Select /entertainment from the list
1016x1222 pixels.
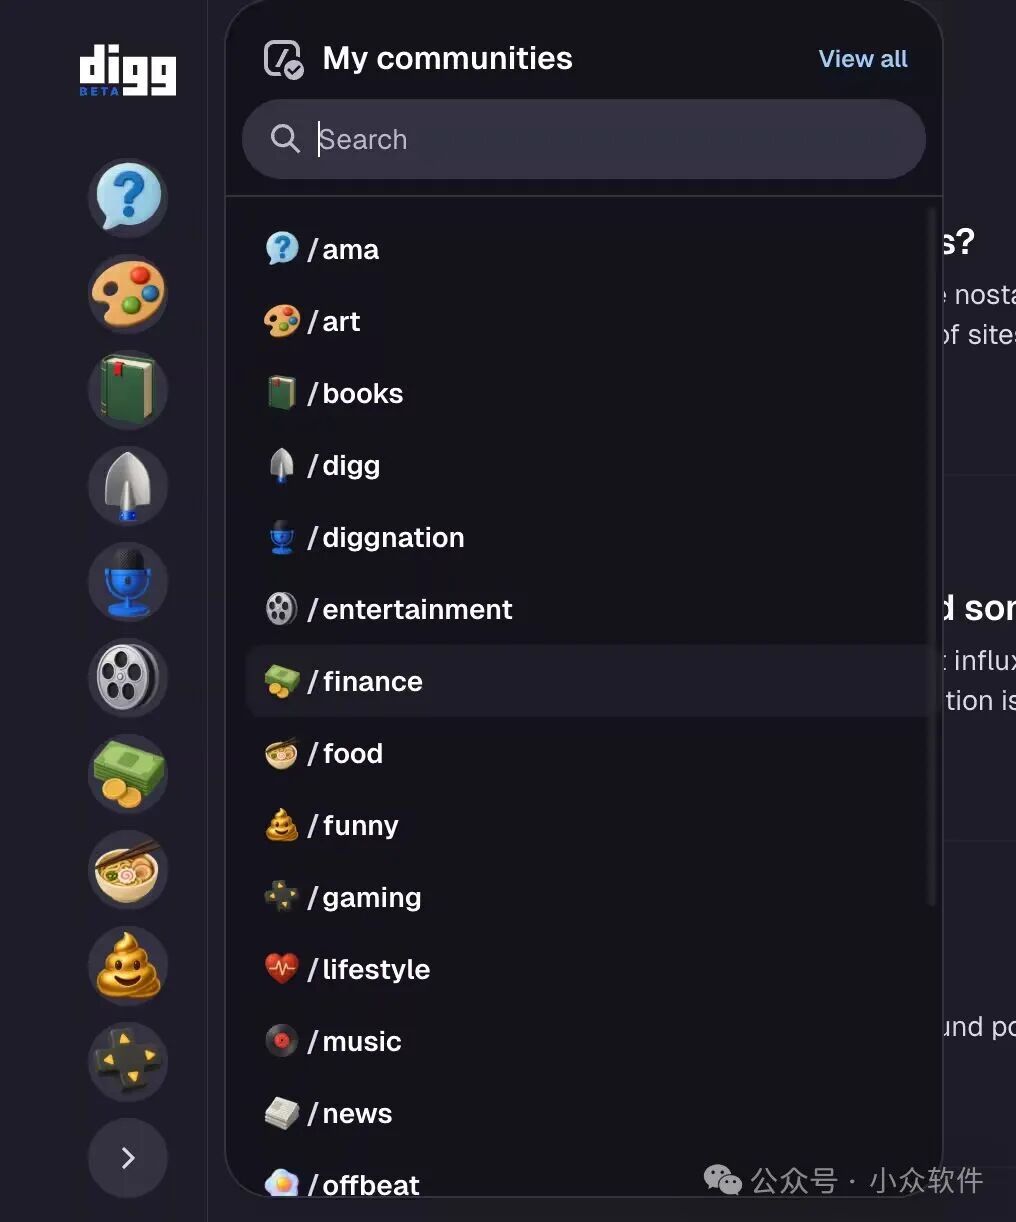click(x=416, y=609)
